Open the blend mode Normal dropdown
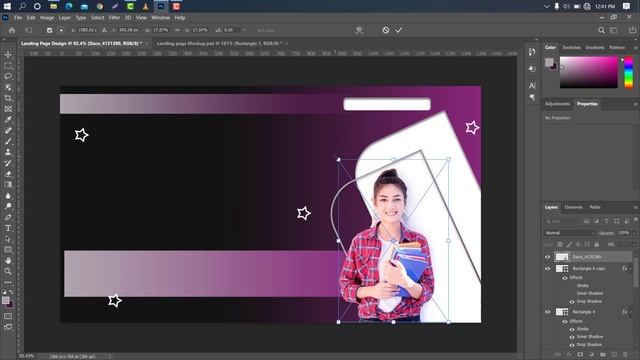 (x=570, y=233)
